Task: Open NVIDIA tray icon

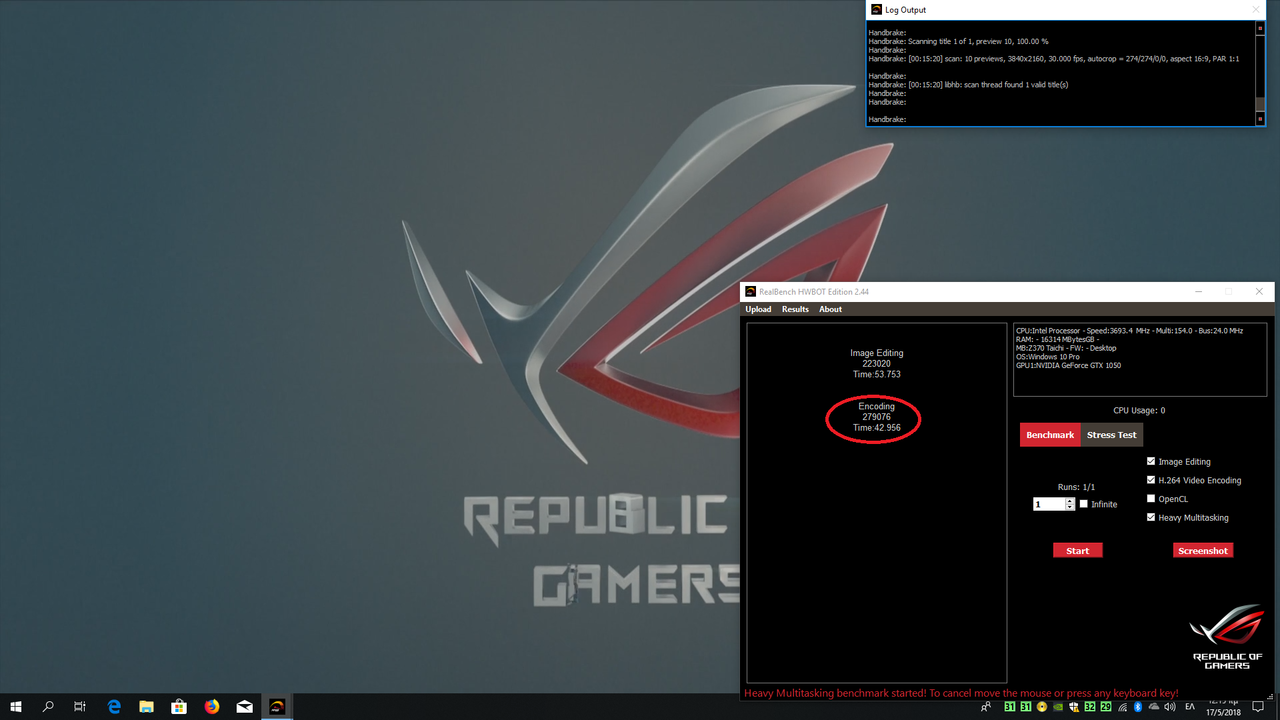Action: [x=1058, y=707]
